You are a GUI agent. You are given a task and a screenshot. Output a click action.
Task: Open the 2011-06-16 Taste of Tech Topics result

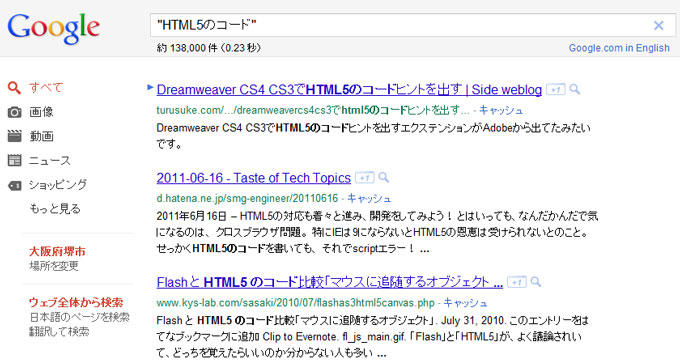pyautogui.click(x=254, y=178)
